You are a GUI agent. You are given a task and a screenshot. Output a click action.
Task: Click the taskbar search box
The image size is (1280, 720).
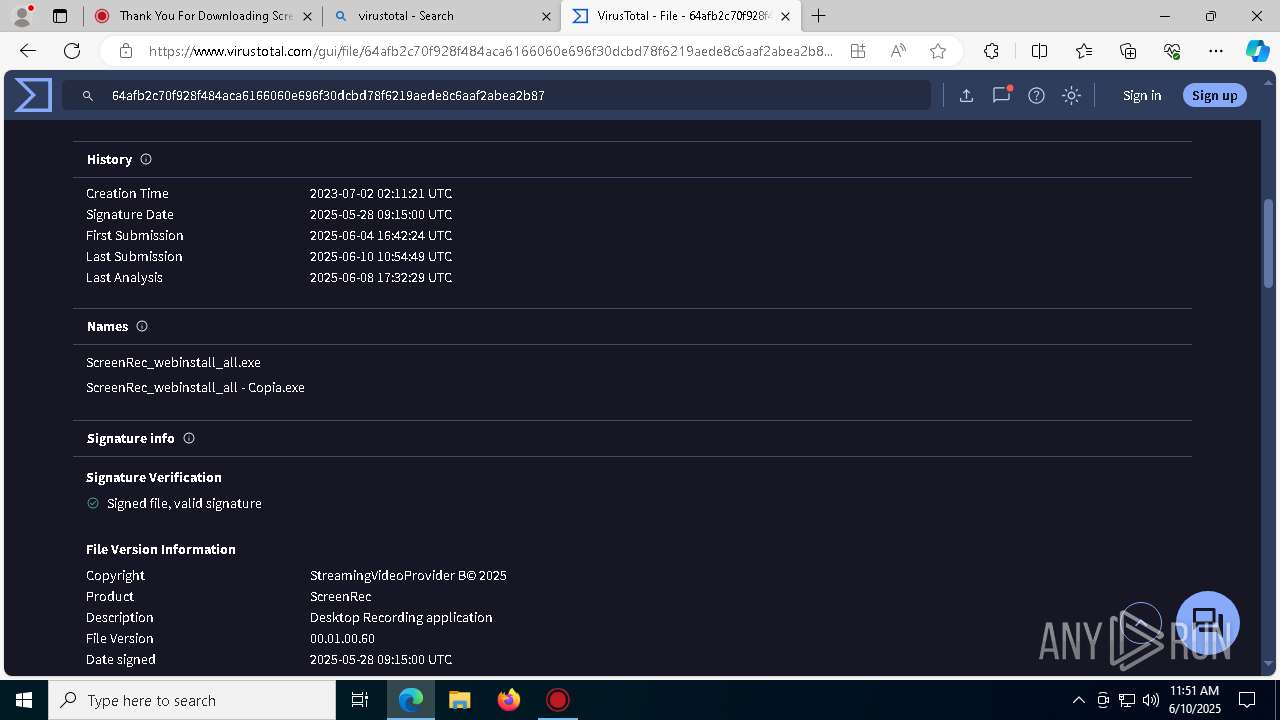(x=192, y=700)
